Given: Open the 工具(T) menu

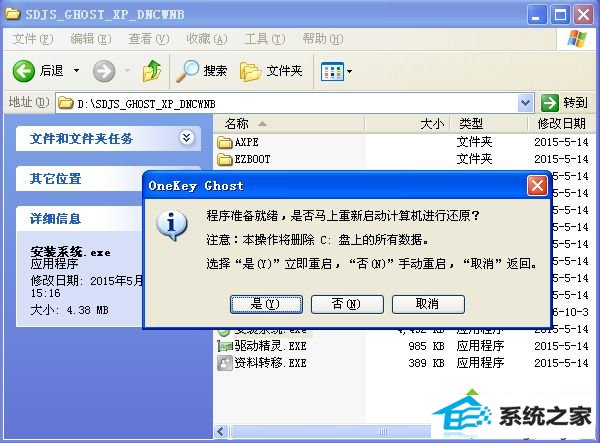Looking at the screenshot, I should tap(265, 39).
